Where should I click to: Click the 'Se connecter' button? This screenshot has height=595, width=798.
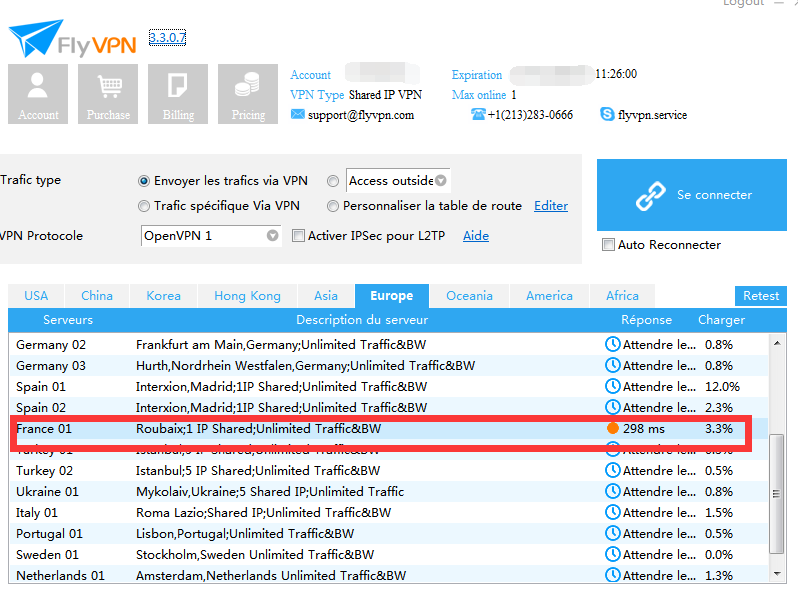click(692, 195)
